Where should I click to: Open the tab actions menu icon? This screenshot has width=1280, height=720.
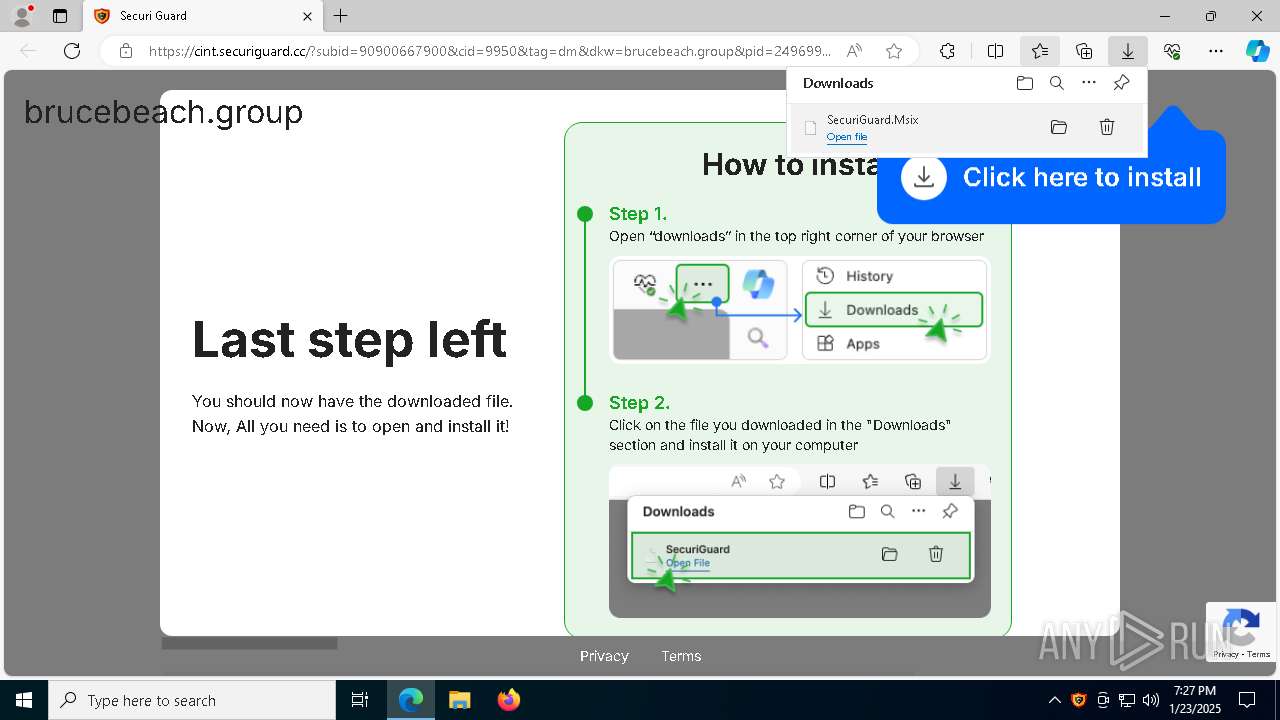(x=60, y=16)
